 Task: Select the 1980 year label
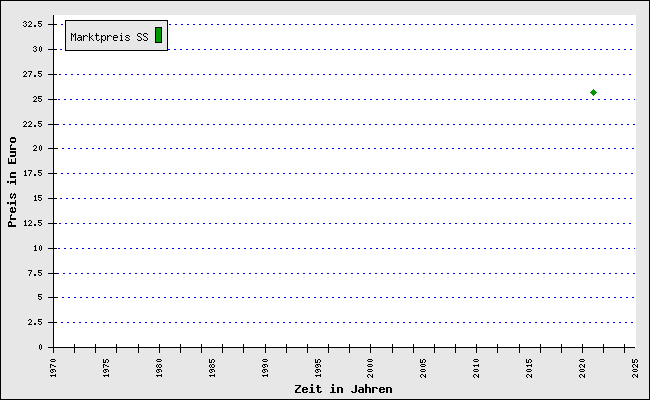pos(159,366)
